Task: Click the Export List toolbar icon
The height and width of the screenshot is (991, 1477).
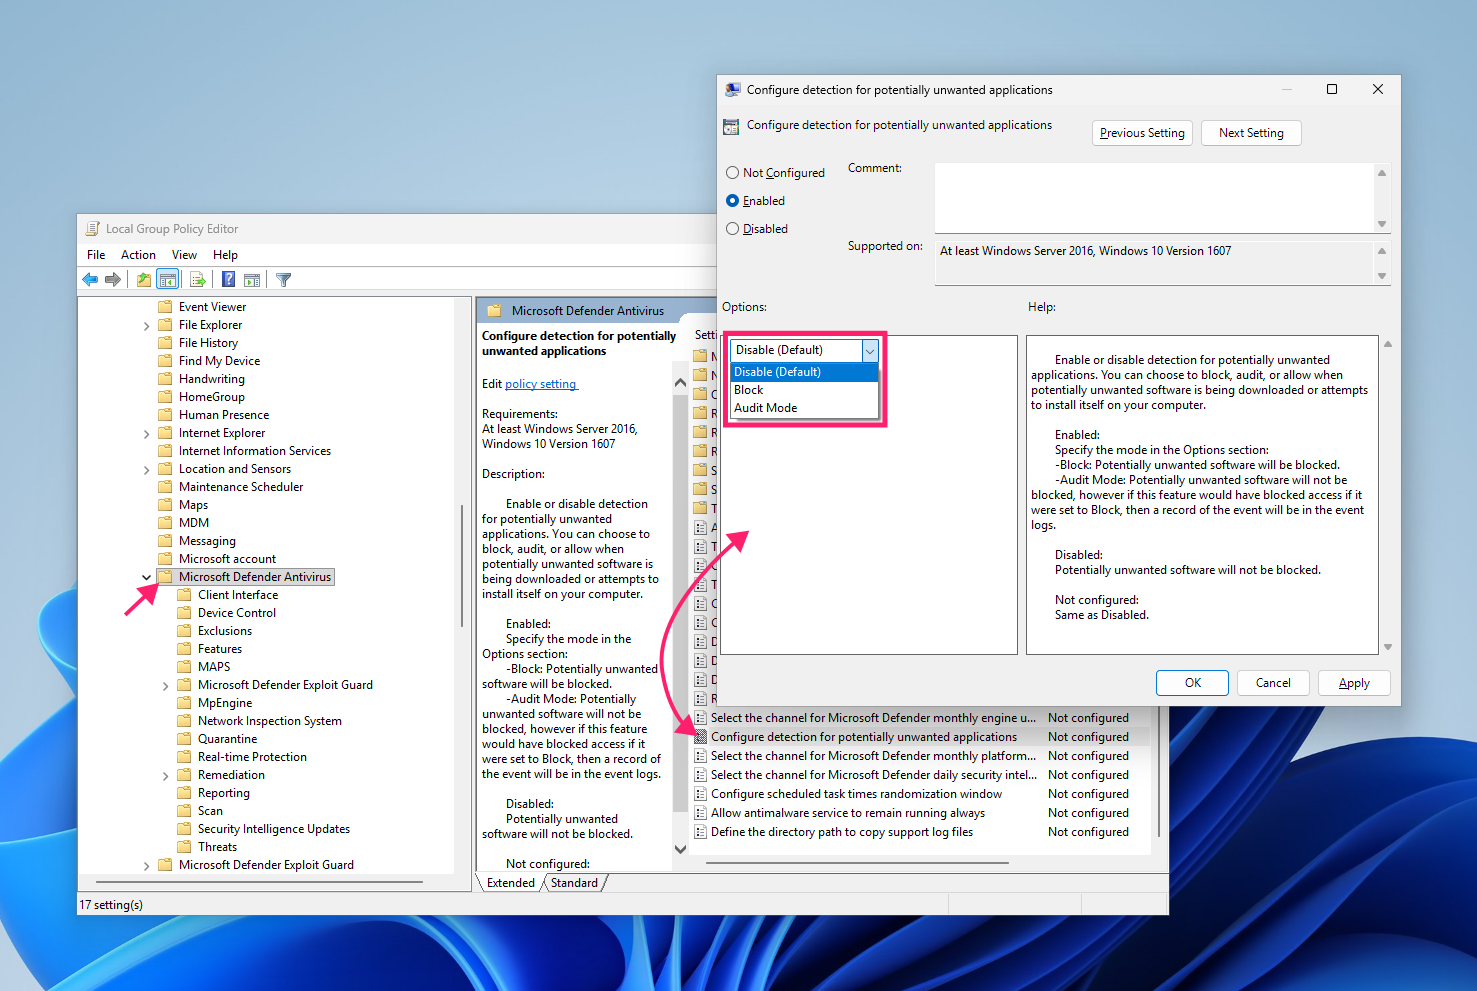Action: tap(197, 280)
